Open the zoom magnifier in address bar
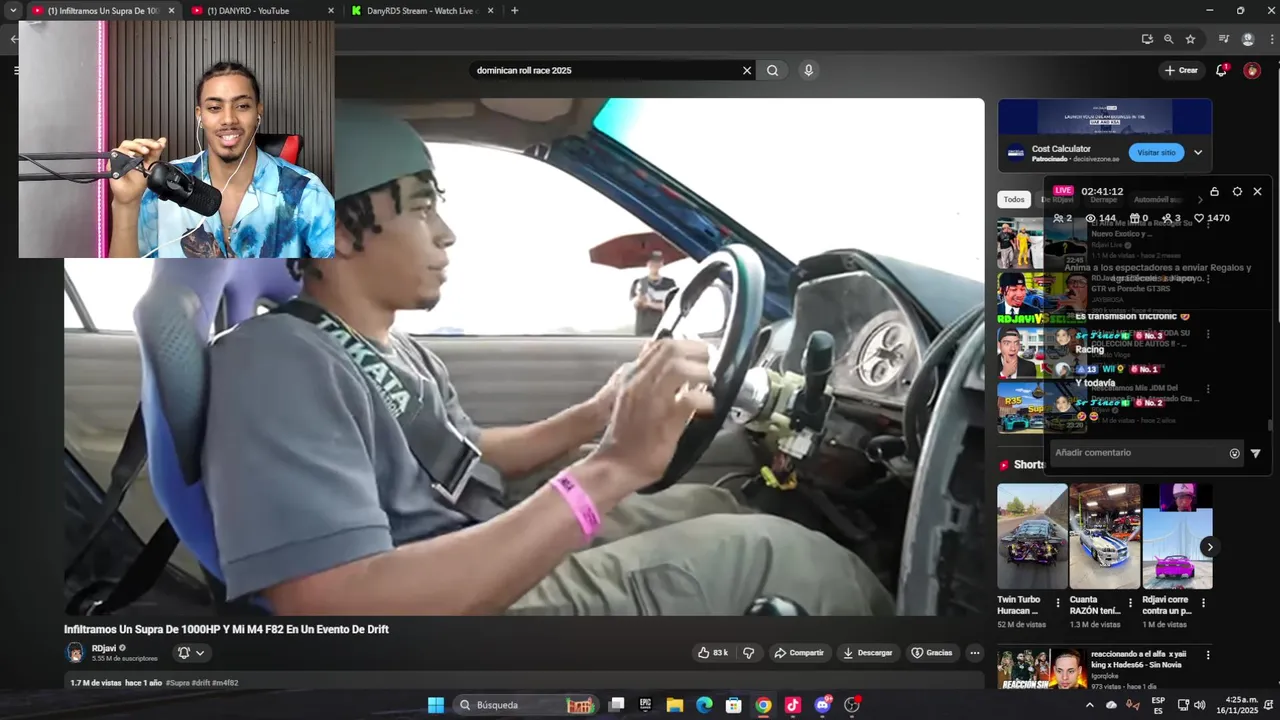This screenshot has width=1280, height=720. click(1168, 39)
